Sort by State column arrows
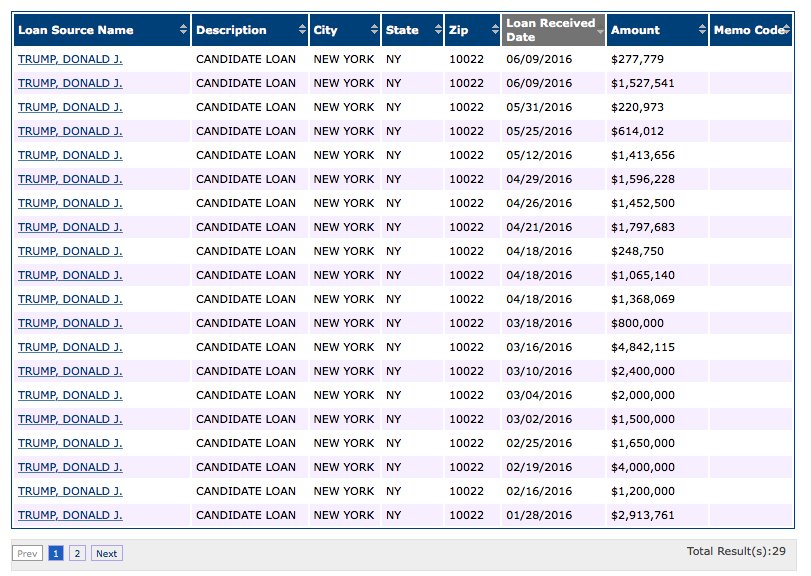The image size is (811, 576). click(438, 29)
